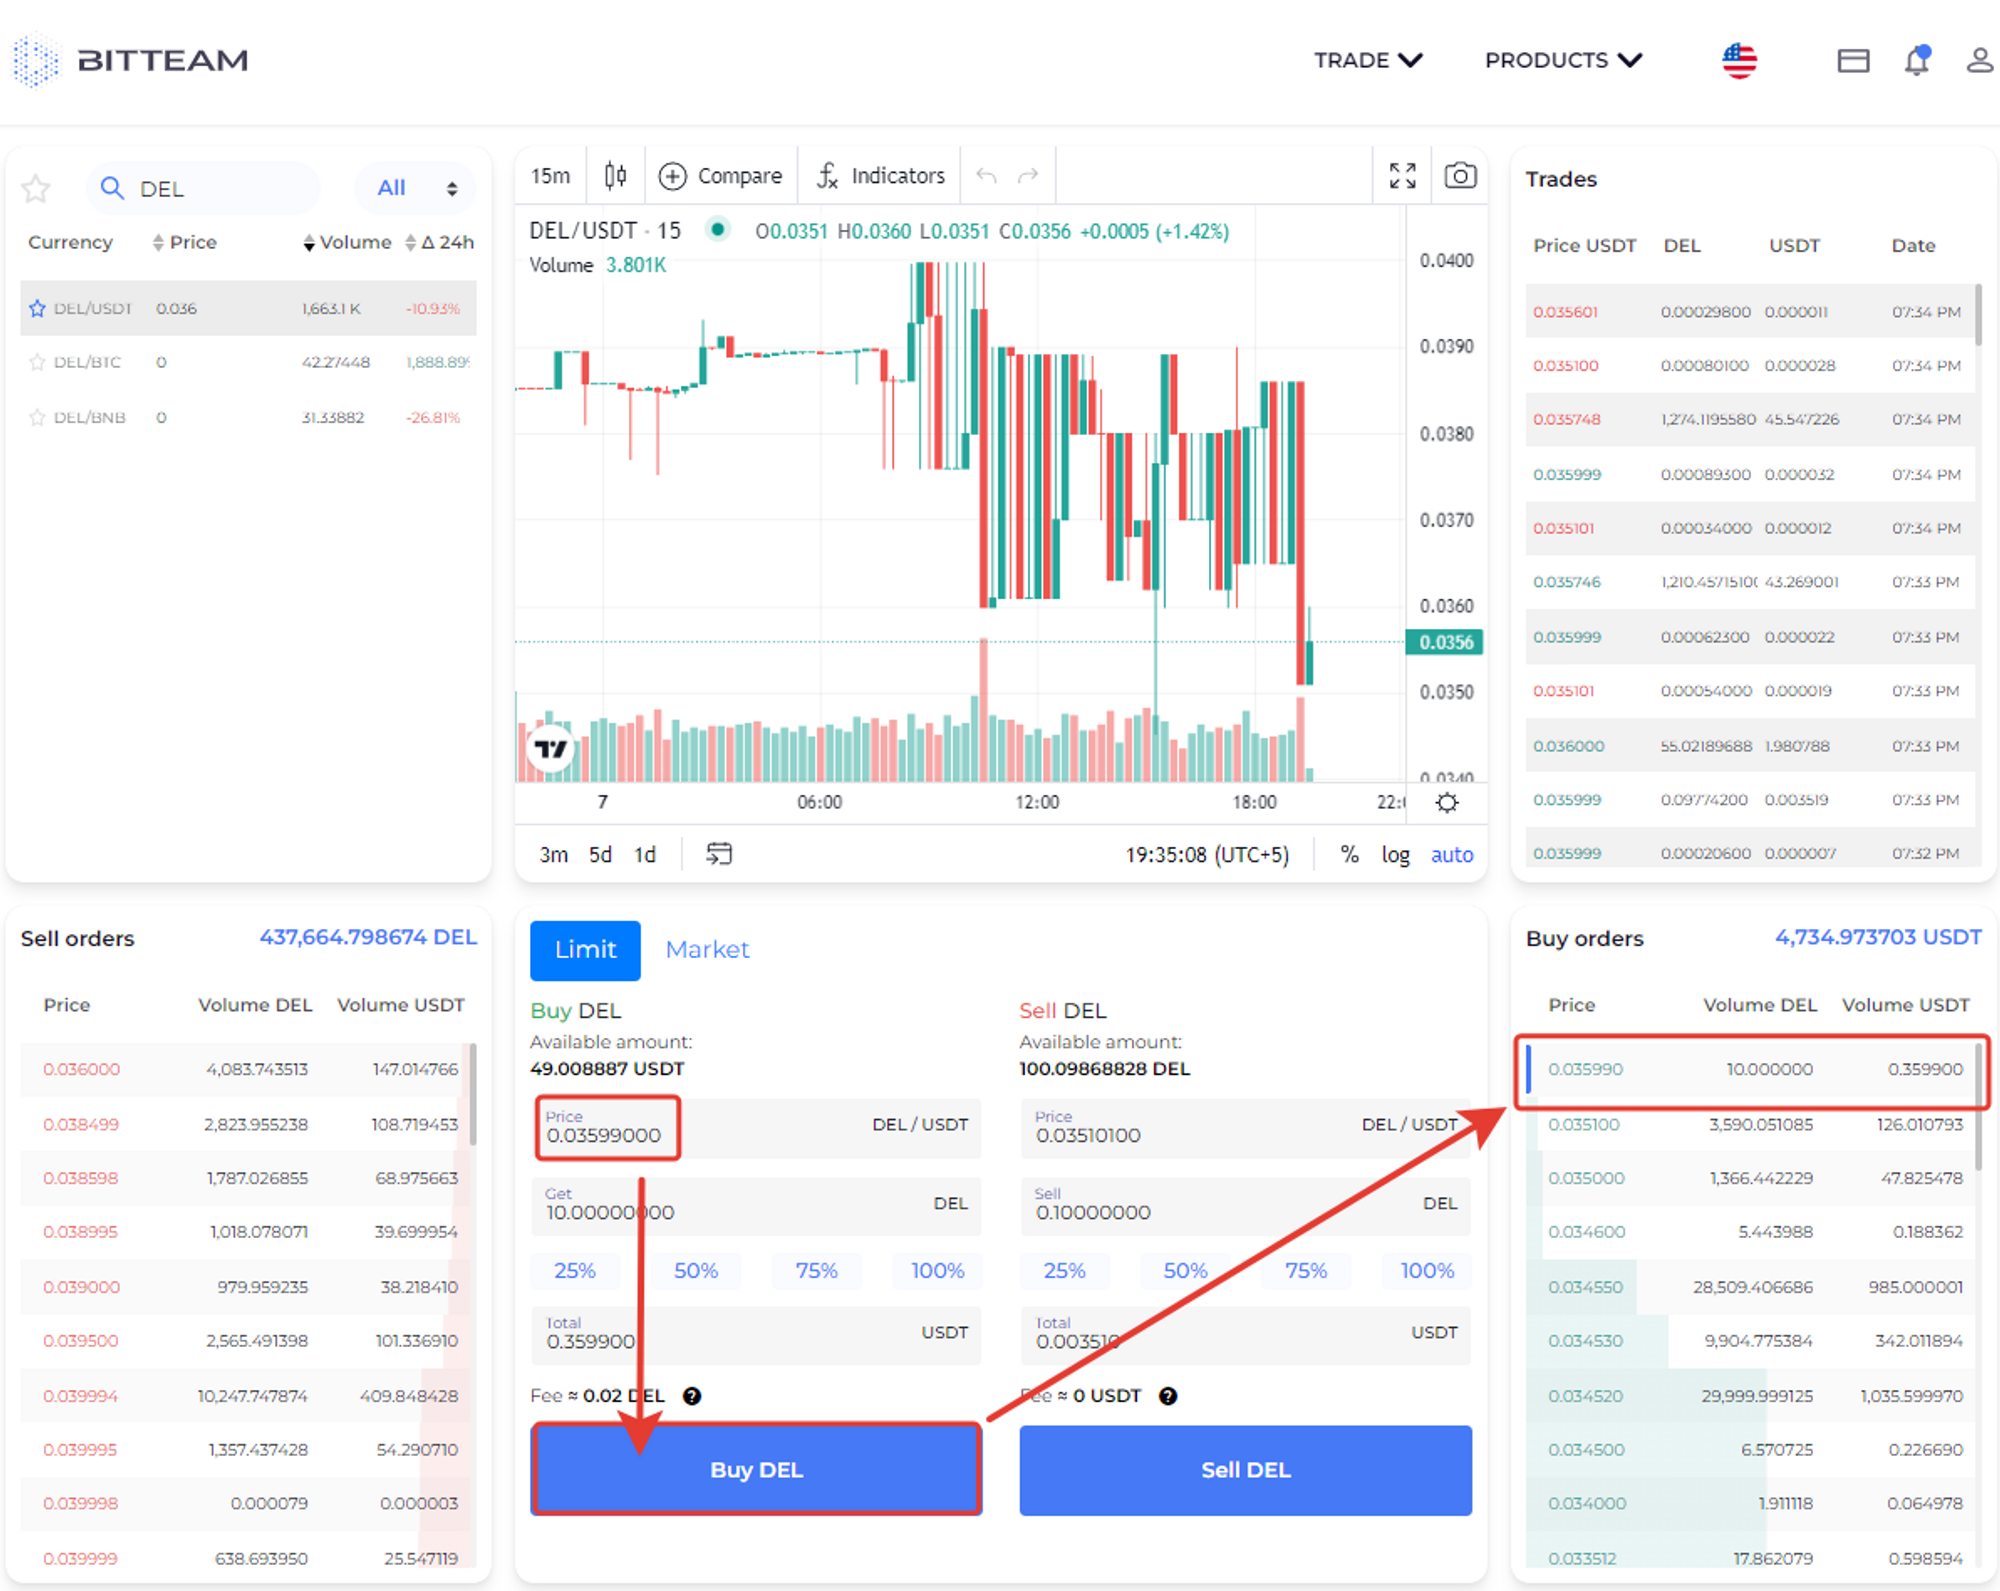The width and height of the screenshot is (2000, 1591).
Task: Take chart snapshot with camera icon
Action: [1460, 176]
